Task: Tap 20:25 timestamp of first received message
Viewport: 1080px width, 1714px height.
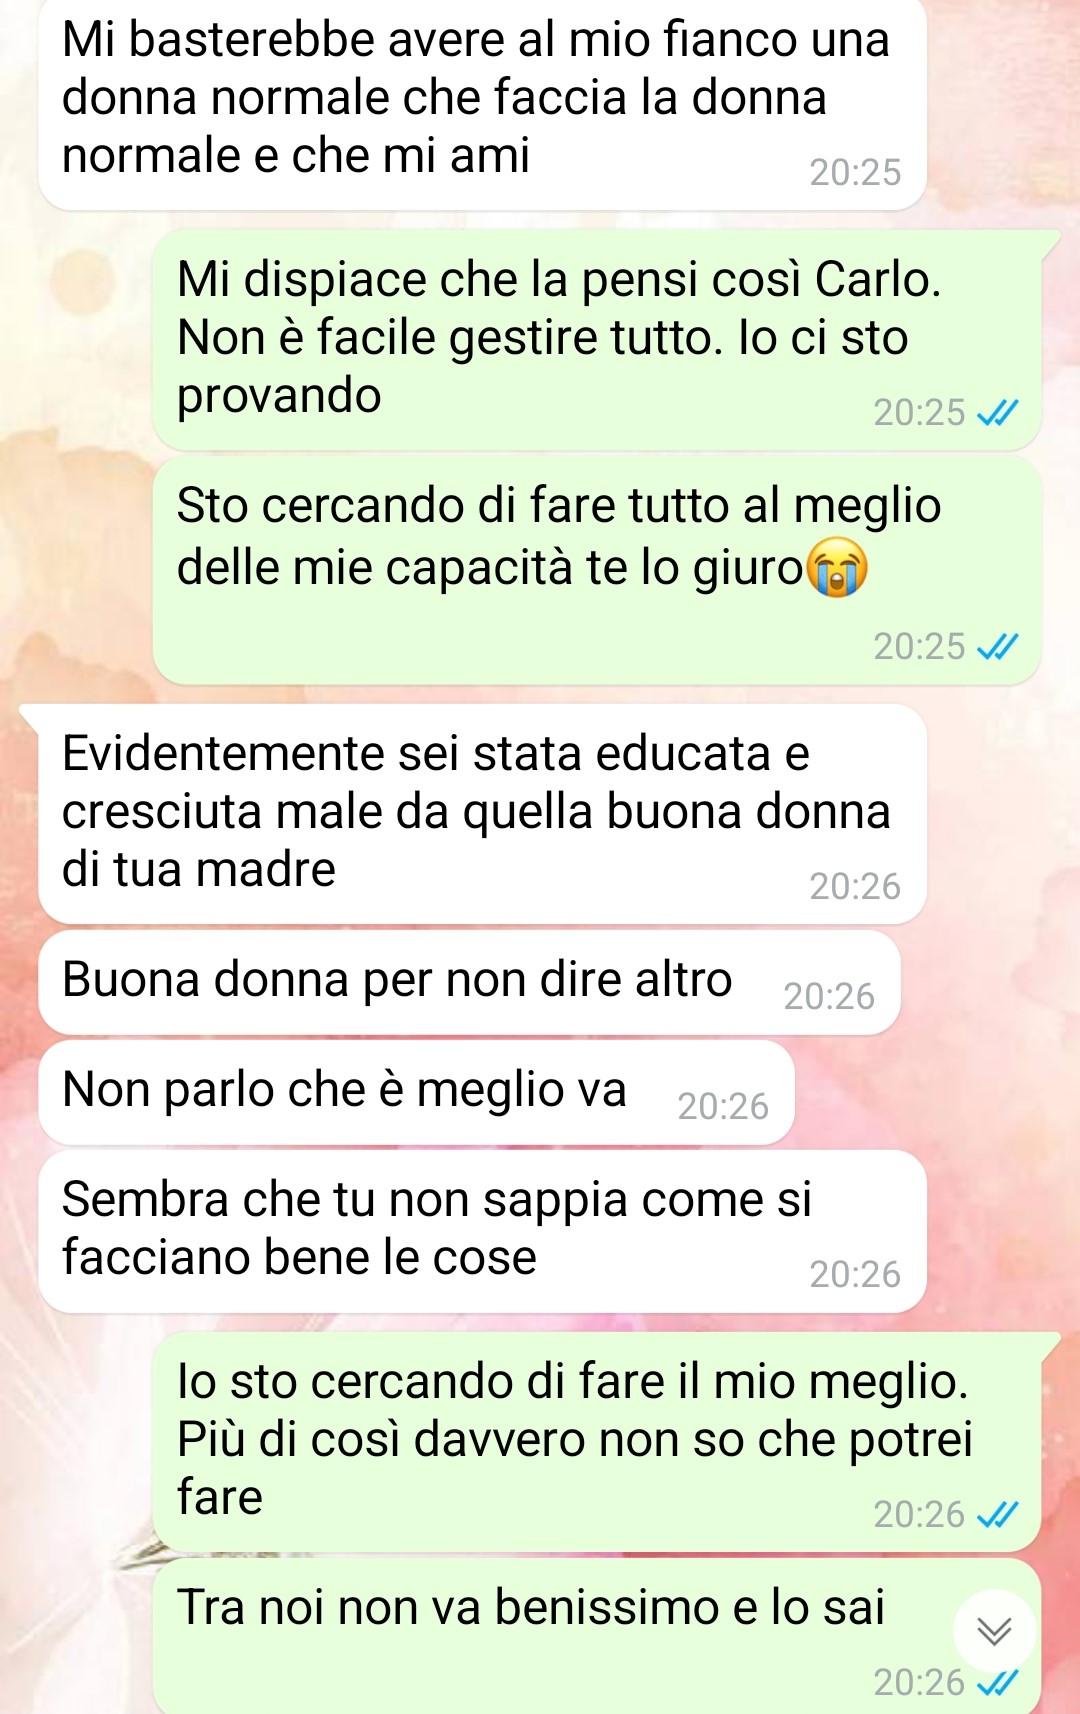Action: [855, 173]
